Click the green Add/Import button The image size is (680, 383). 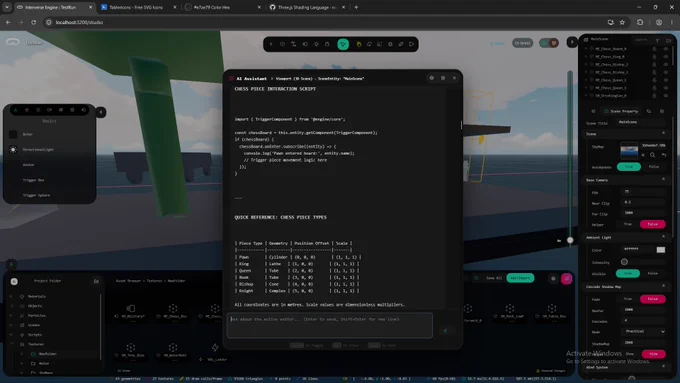tap(520, 278)
